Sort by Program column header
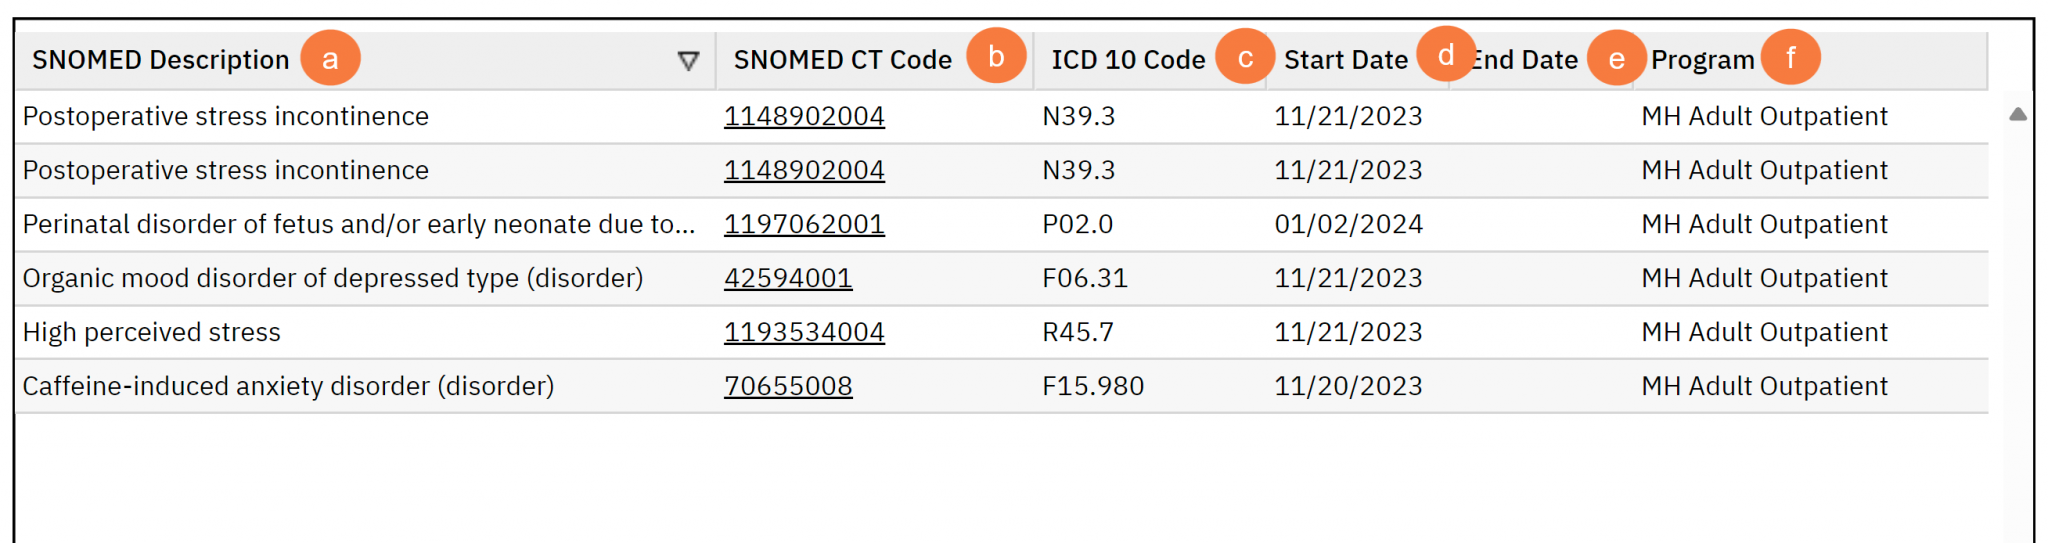 pos(1702,60)
